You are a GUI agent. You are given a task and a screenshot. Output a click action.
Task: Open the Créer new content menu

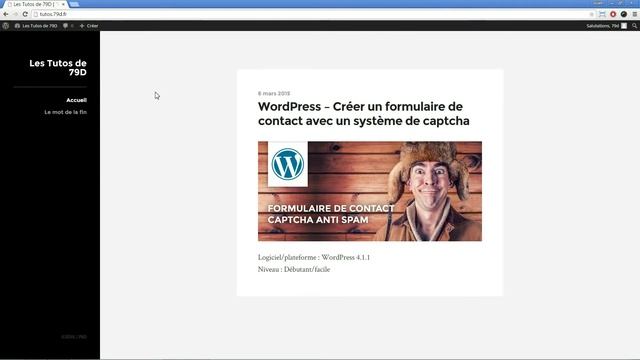click(89, 26)
